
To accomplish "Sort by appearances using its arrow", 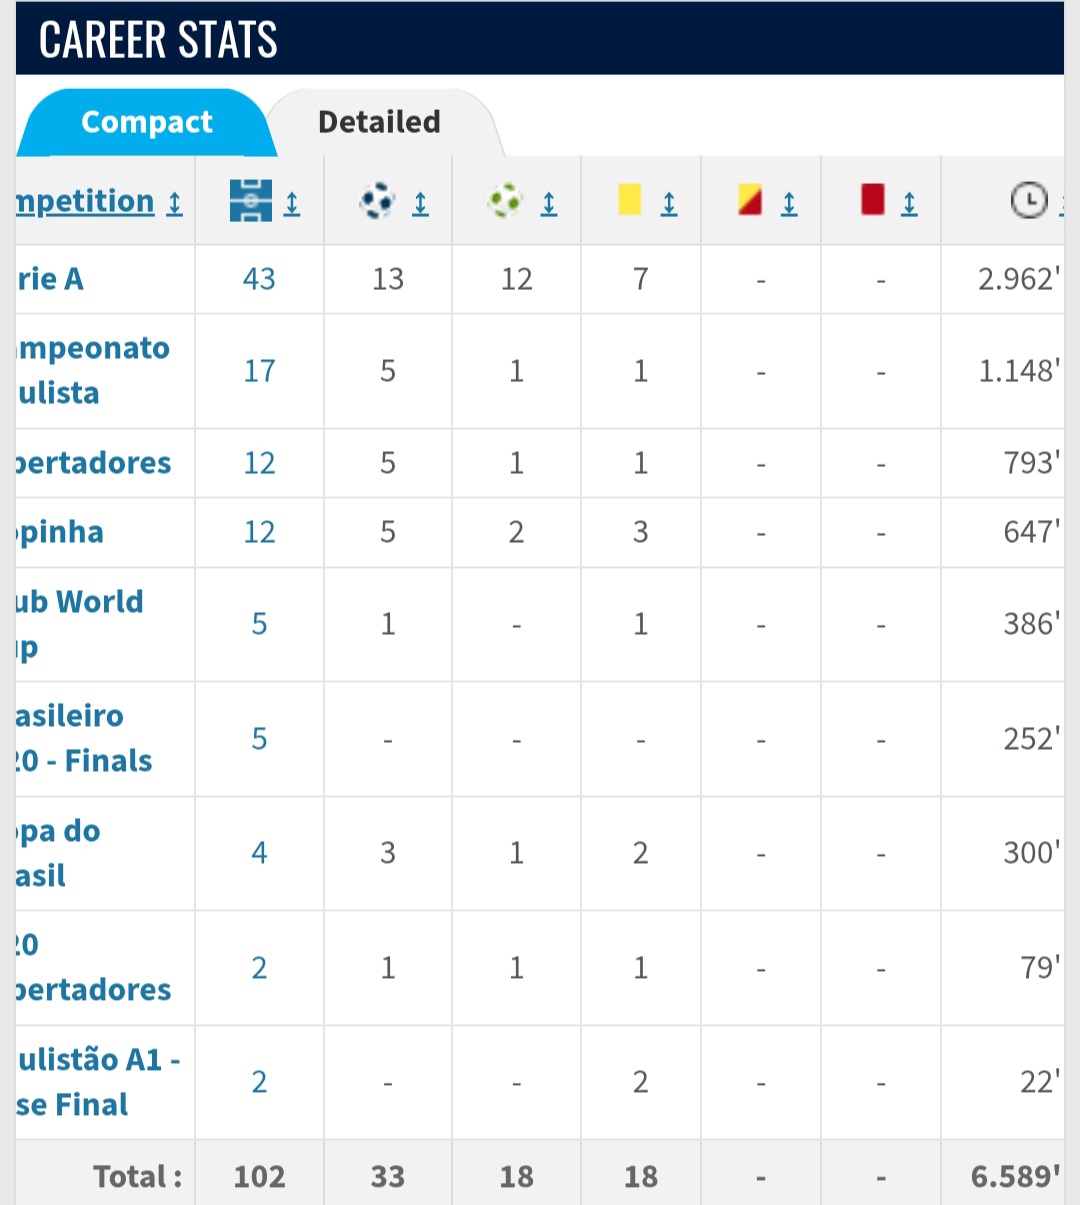I will click(292, 204).
